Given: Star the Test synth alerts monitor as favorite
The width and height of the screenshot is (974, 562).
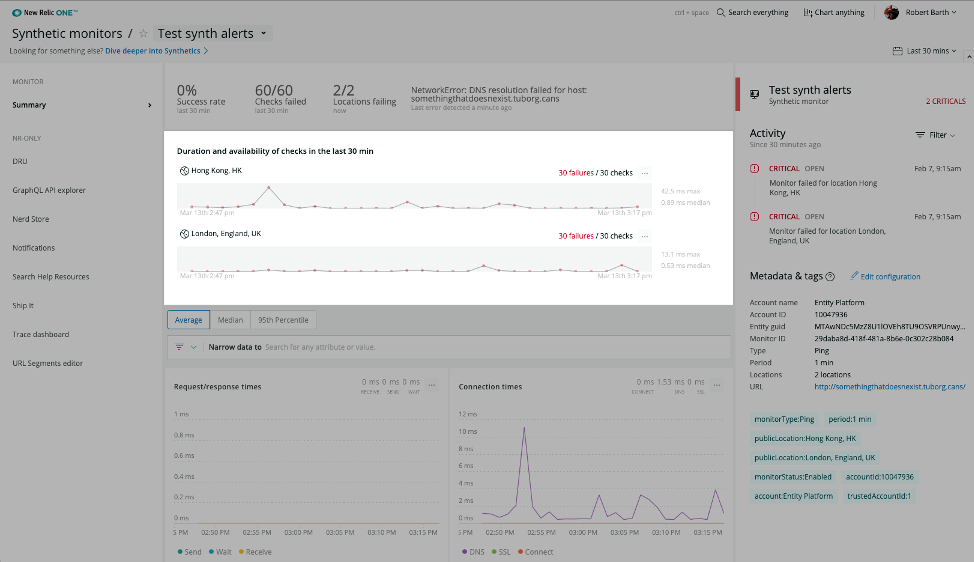Looking at the screenshot, I should [x=143, y=34].
